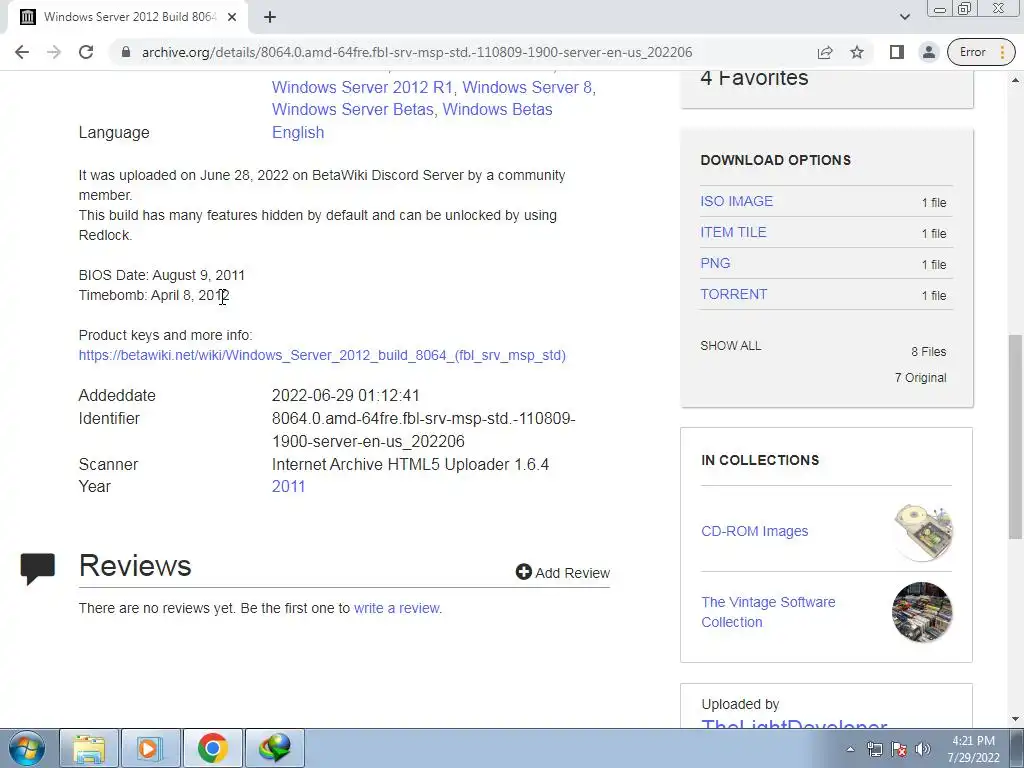Open CD-ROM Images collection link
The width and height of the screenshot is (1024, 768).
click(754, 531)
